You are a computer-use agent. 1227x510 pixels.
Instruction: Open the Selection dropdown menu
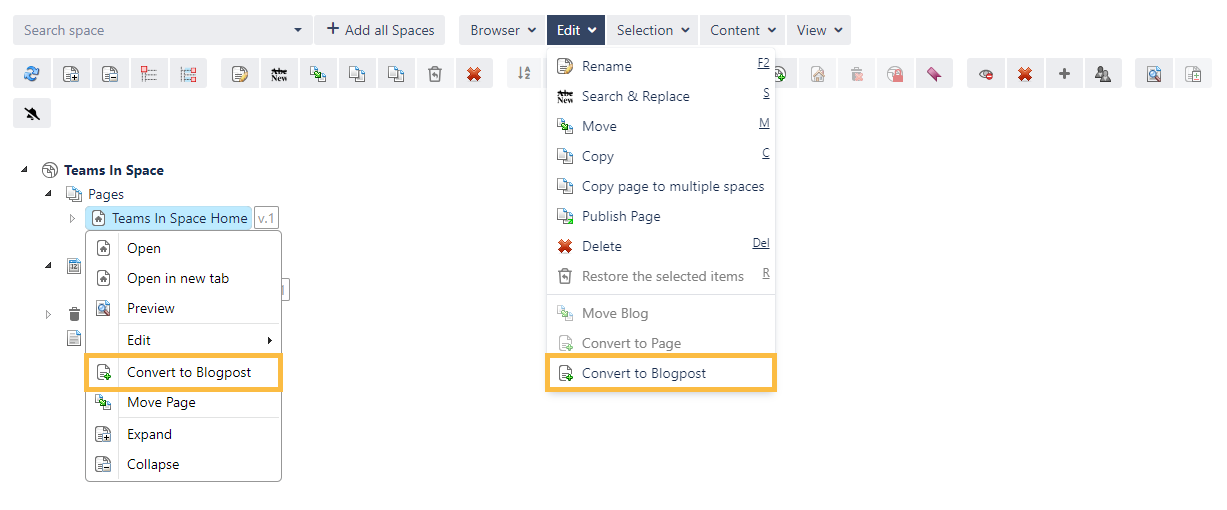pos(652,30)
